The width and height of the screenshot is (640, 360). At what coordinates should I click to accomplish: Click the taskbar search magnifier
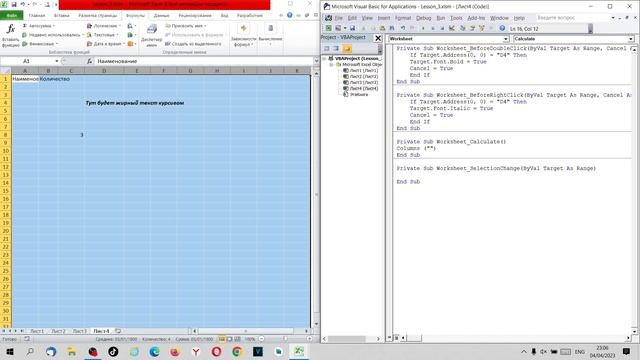pyautogui.click(x=30, y=351)
